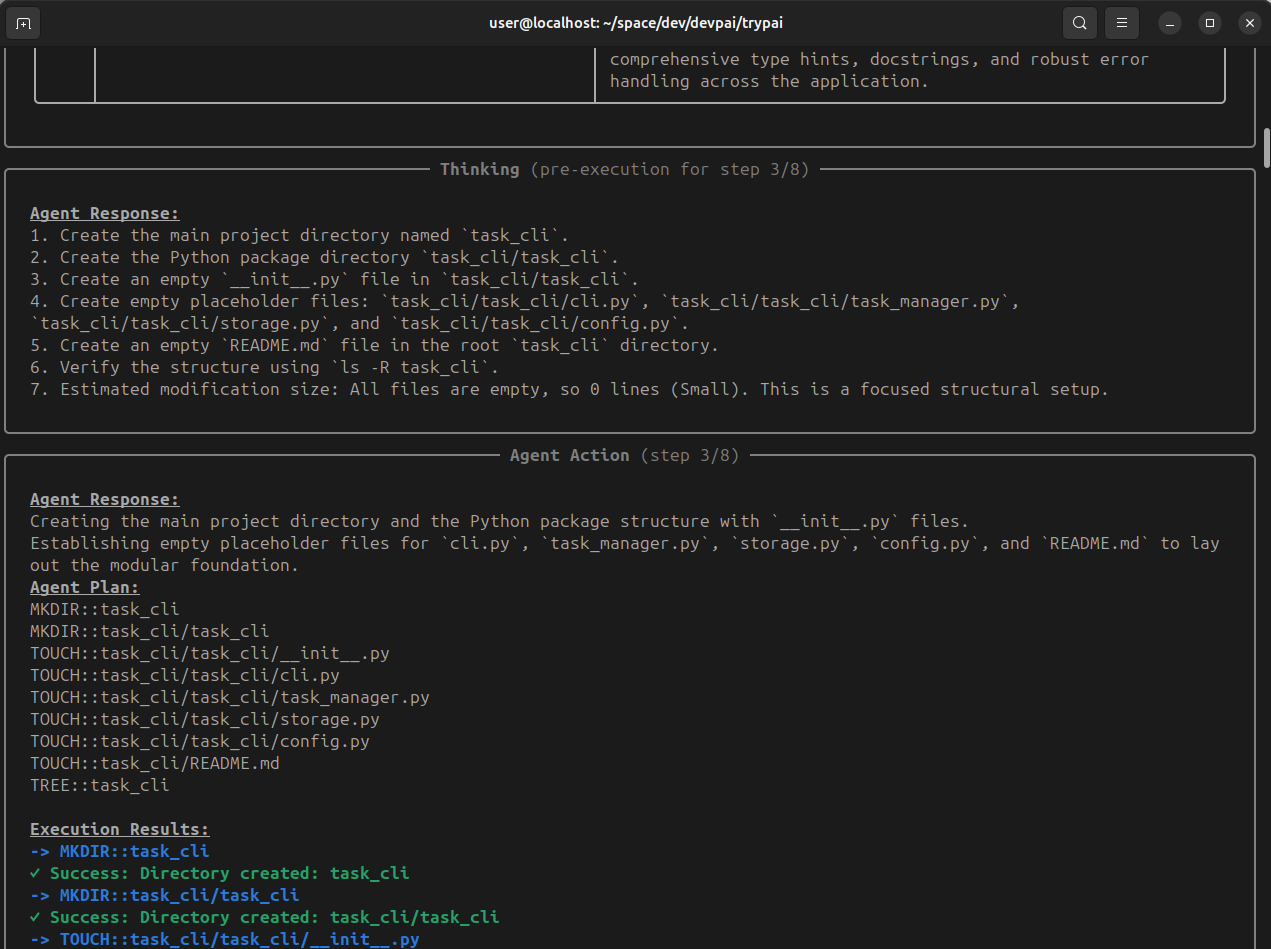Screen dimensions: 1271x949
Task: Click step 6 'Verify the structure' line
Action: click(265, 367)
